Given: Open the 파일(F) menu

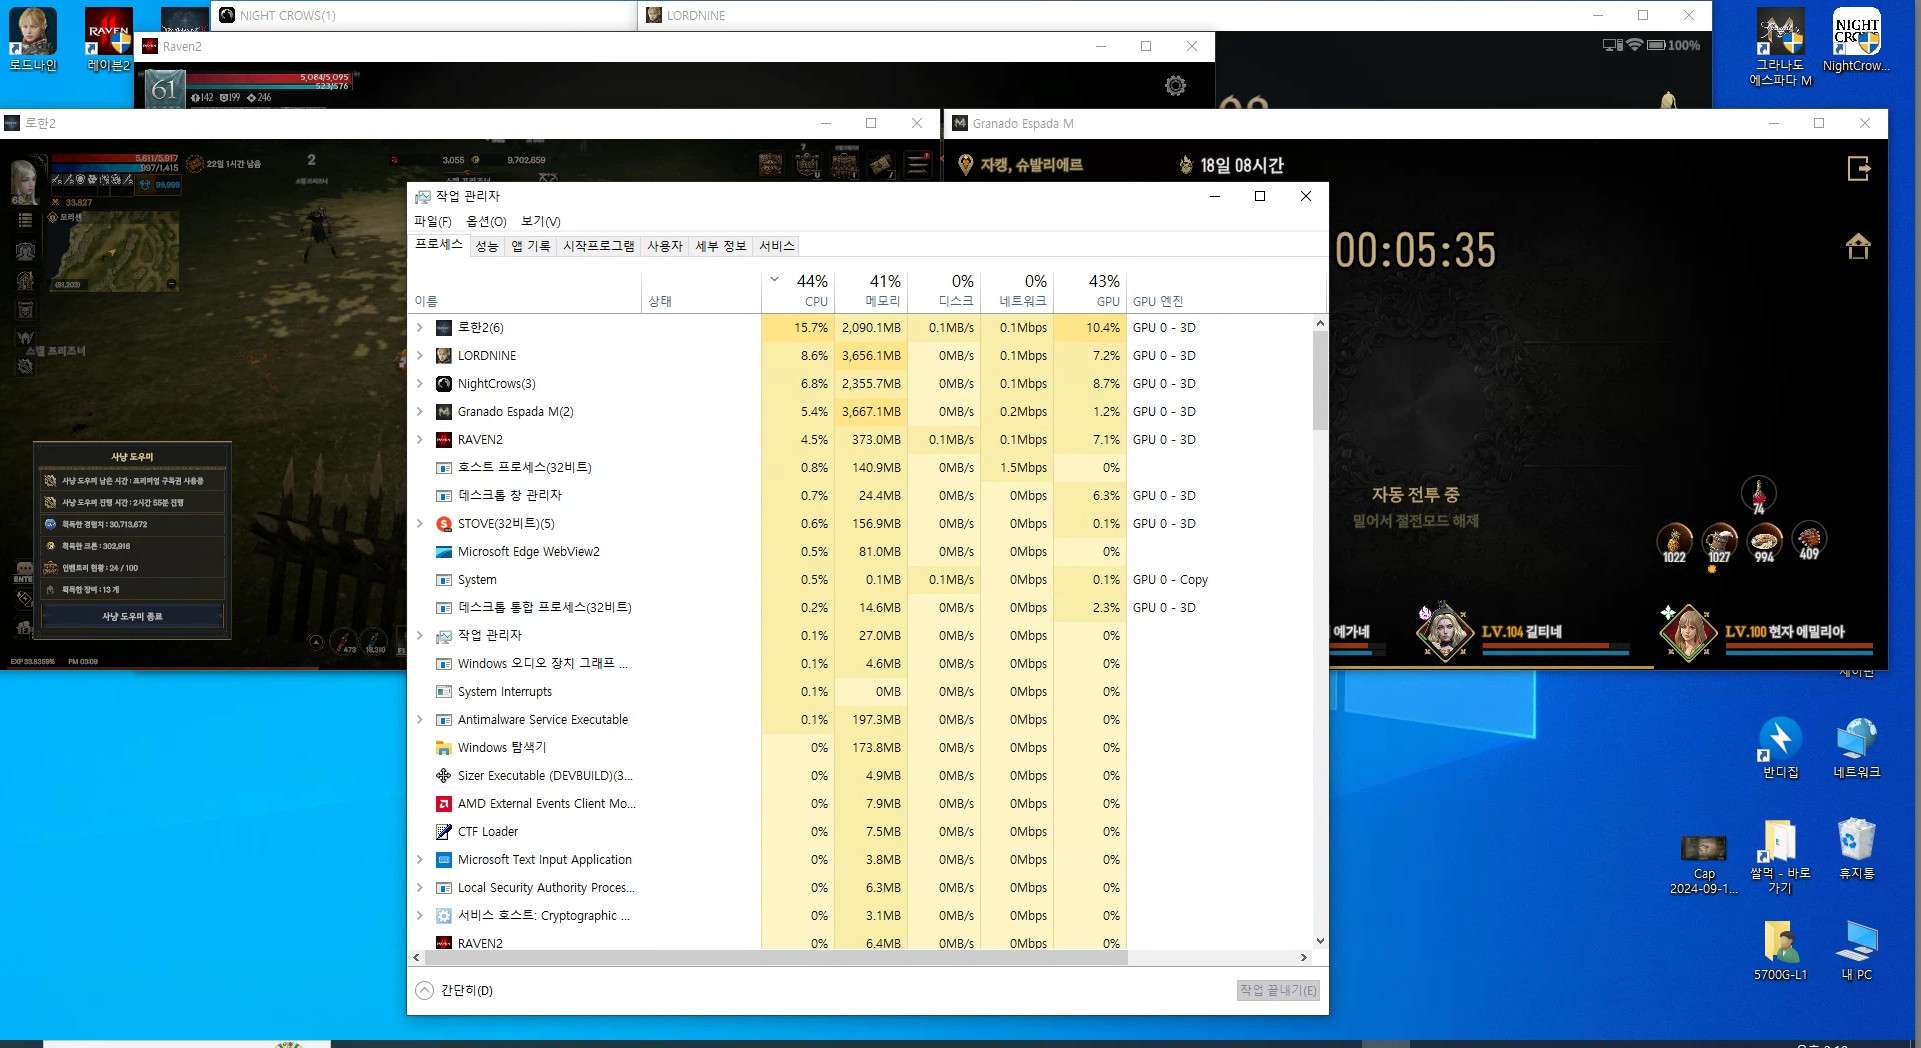Looking at the screenshot, I should [433, 221].
